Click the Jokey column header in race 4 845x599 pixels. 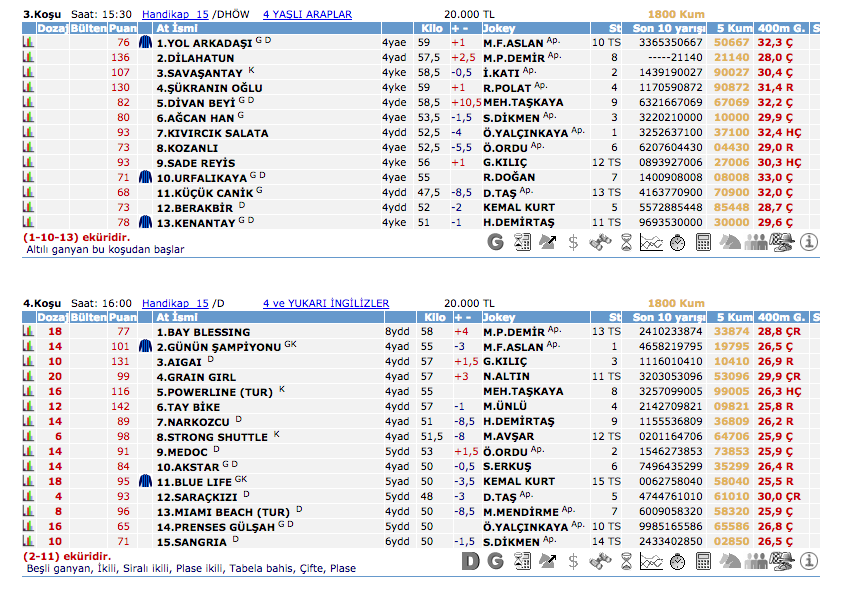(x=498, y=317)
